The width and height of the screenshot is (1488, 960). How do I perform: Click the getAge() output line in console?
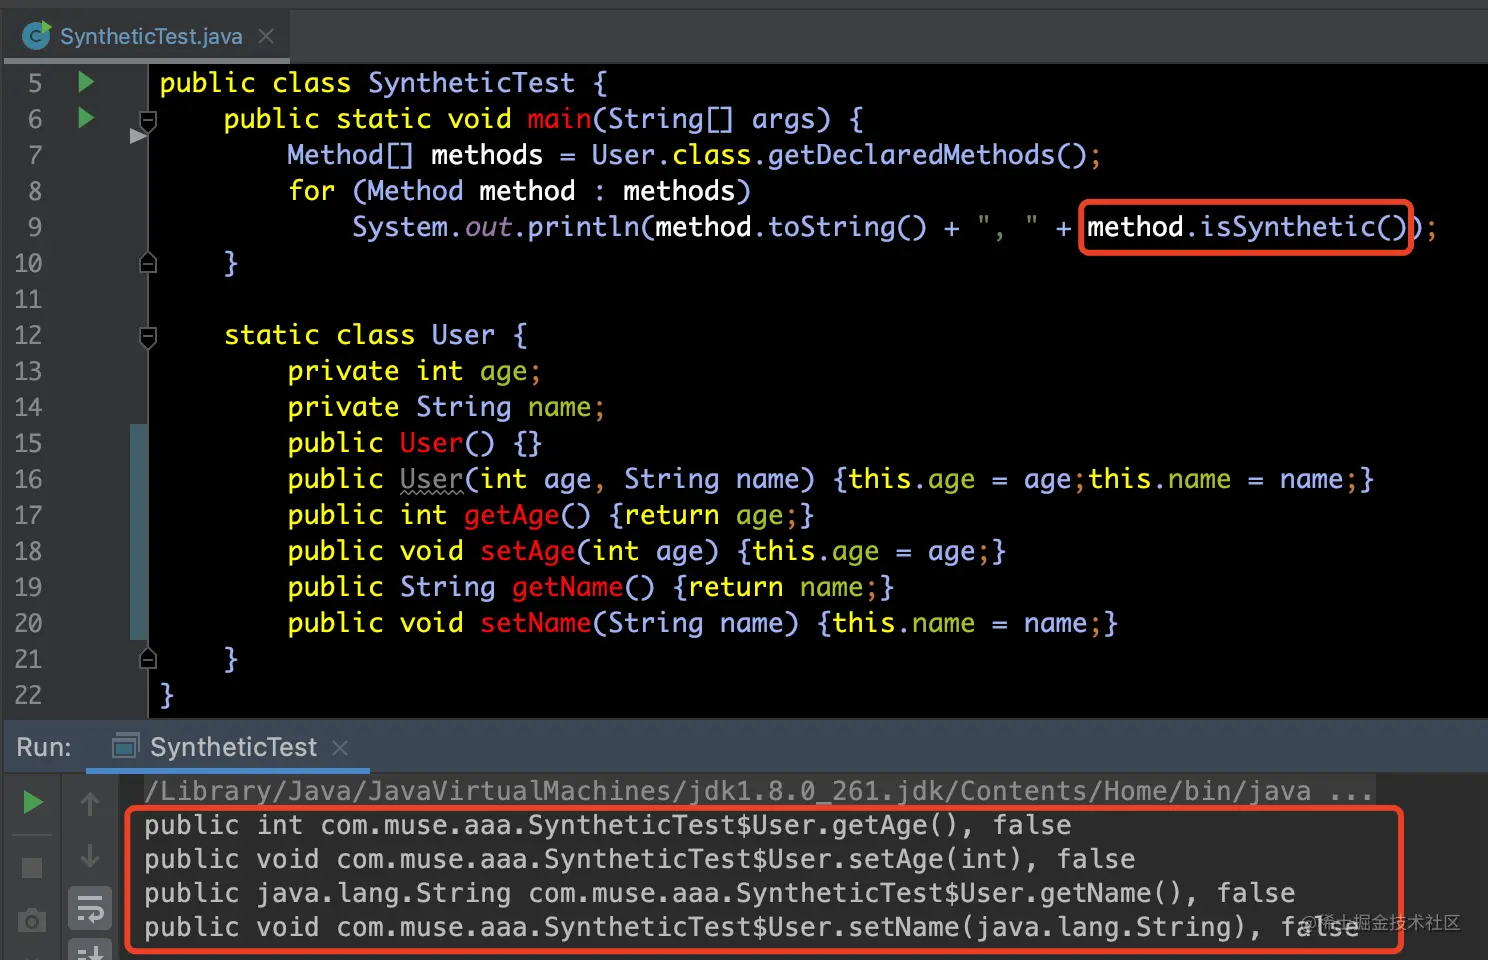[x=607, y=825]
